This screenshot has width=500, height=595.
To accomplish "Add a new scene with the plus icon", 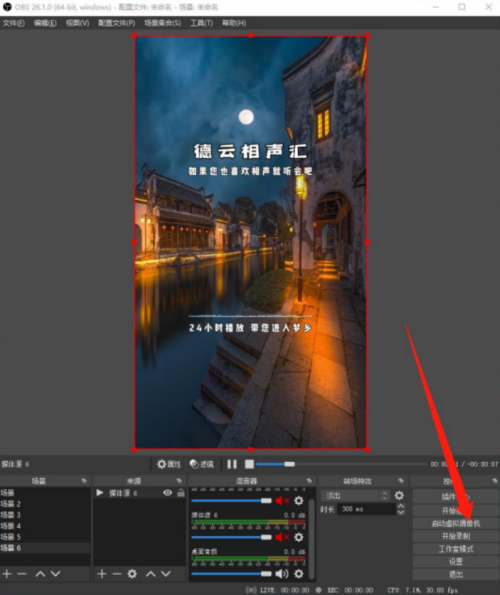I will (x=6, y=573).
